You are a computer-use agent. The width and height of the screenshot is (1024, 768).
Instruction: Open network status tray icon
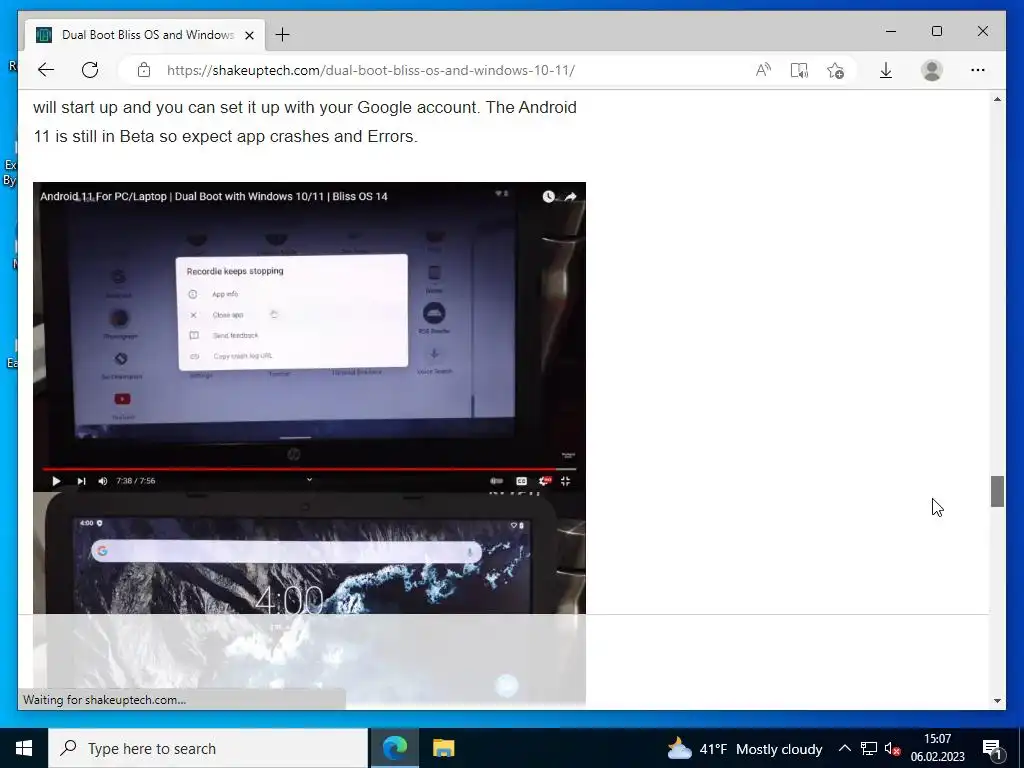(869, 748)
